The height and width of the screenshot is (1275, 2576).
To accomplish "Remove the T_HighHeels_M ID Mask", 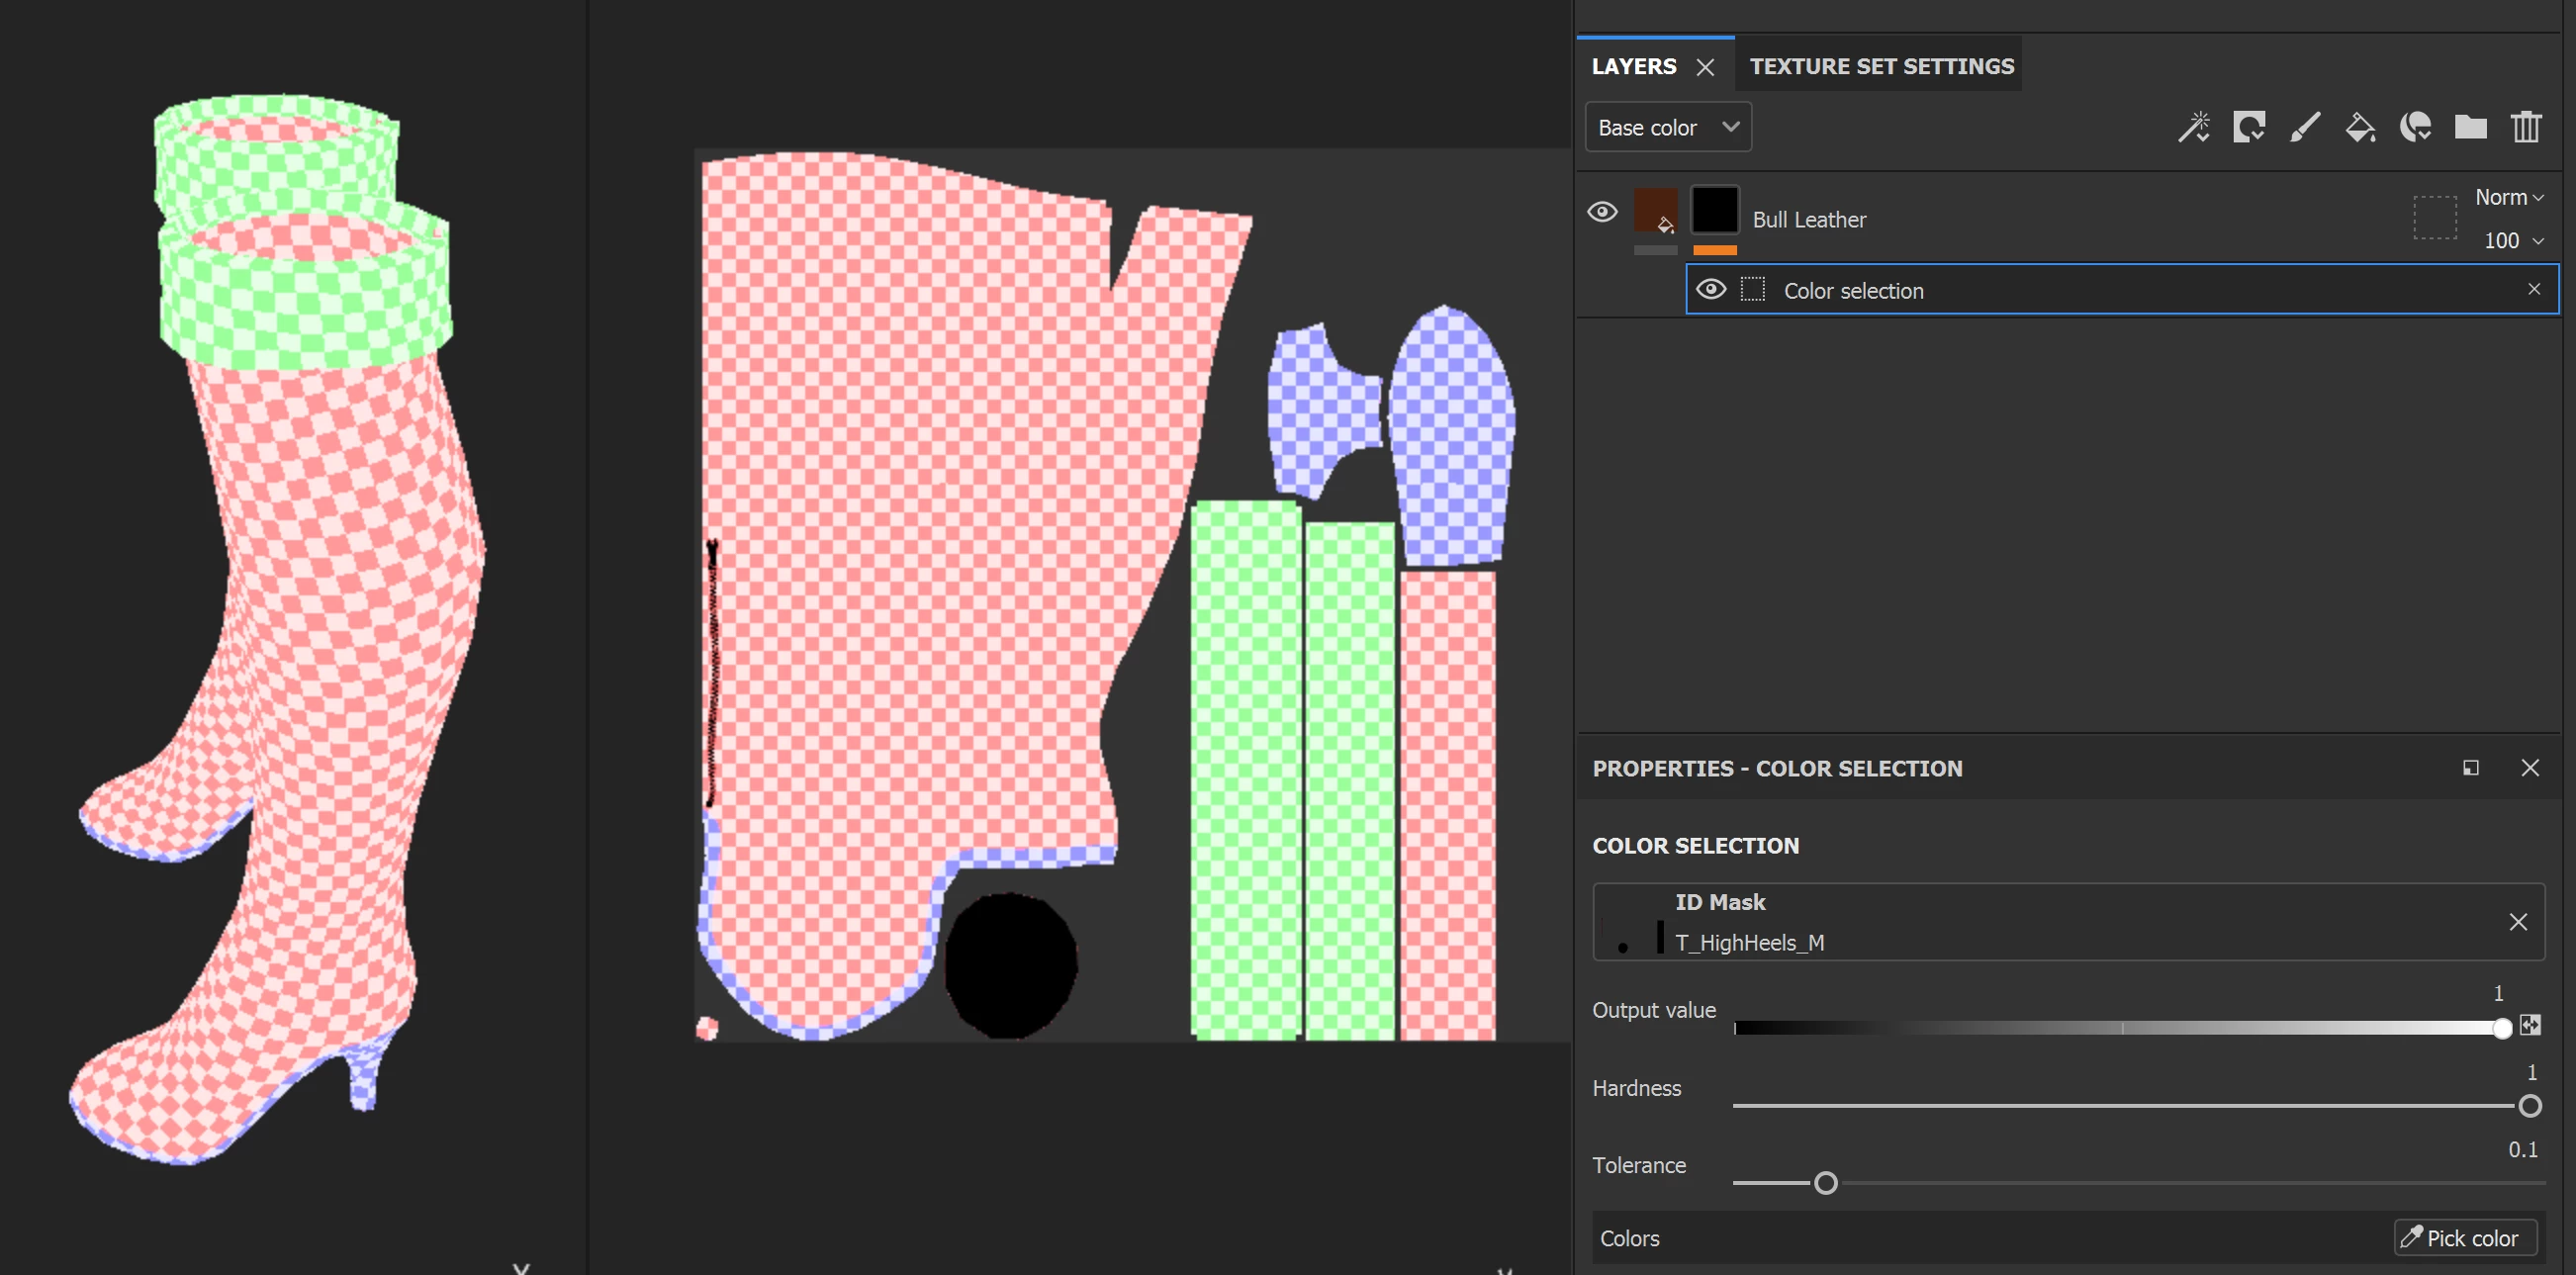I will pos(2518,922).
